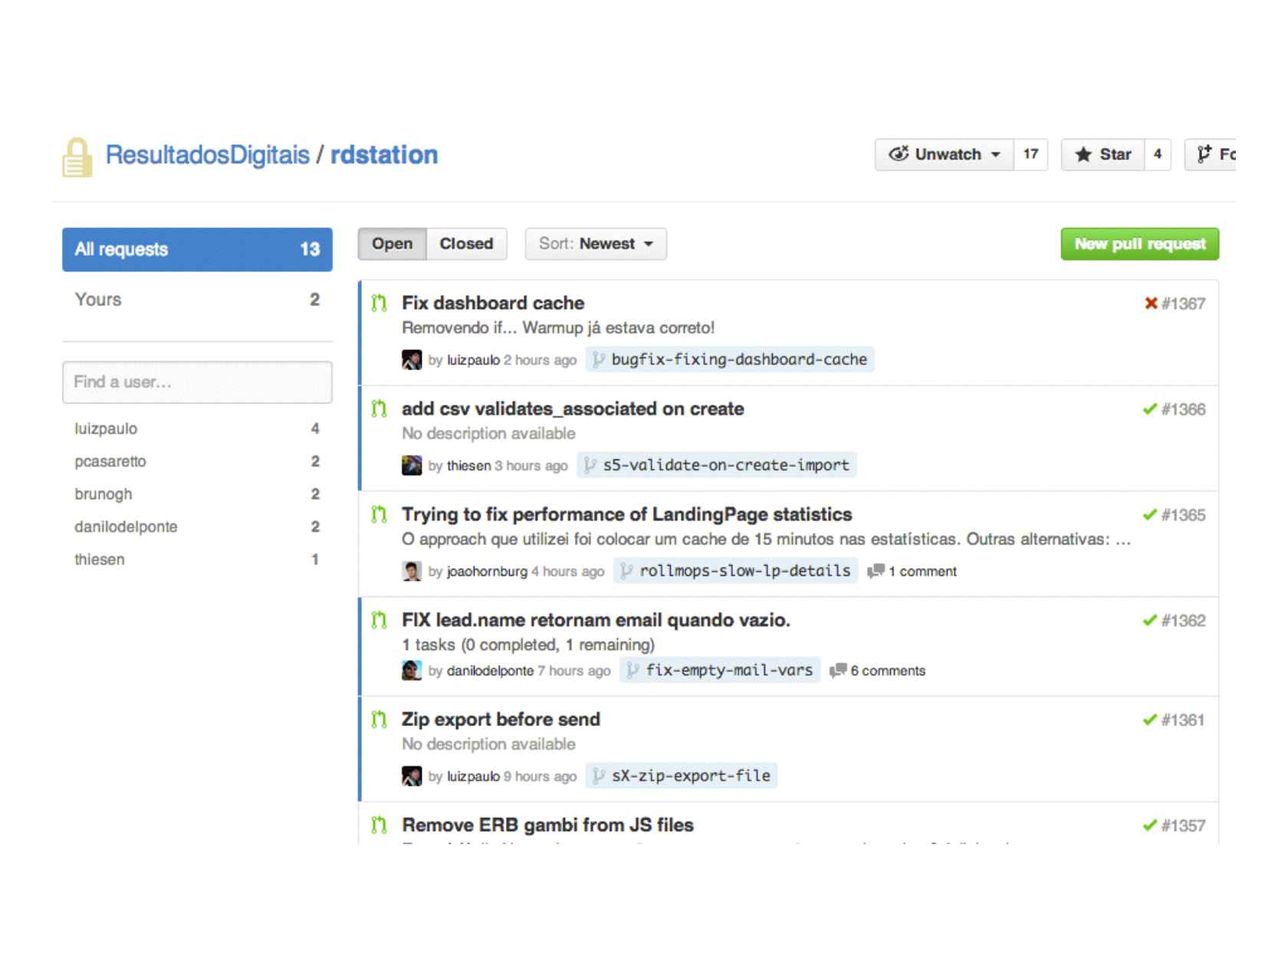Viewport: 1288px width, 966px height.
Task: Click danilodelponte's avatar thumbnail
Action: (x=412, y=670)
